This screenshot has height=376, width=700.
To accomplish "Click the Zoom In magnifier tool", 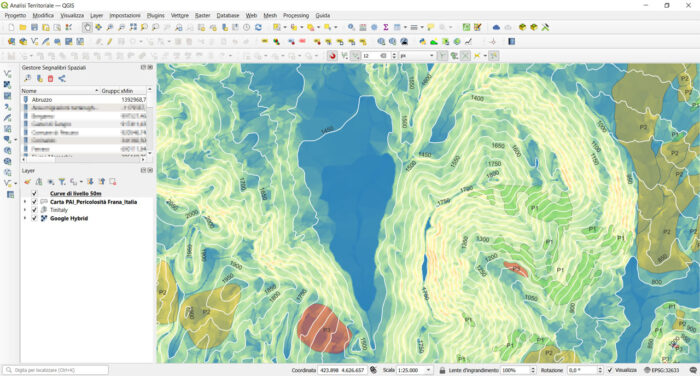I will click(x=110, y=28).
